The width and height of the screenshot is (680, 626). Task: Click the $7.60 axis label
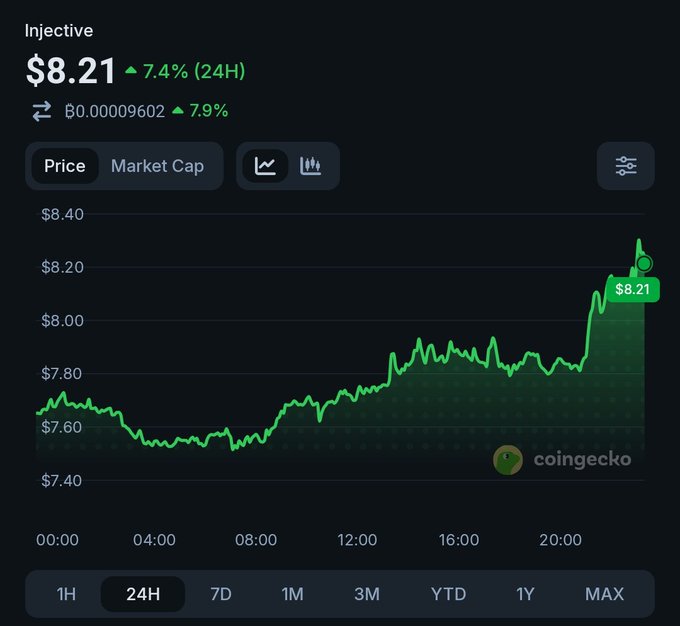click(61, 427)
